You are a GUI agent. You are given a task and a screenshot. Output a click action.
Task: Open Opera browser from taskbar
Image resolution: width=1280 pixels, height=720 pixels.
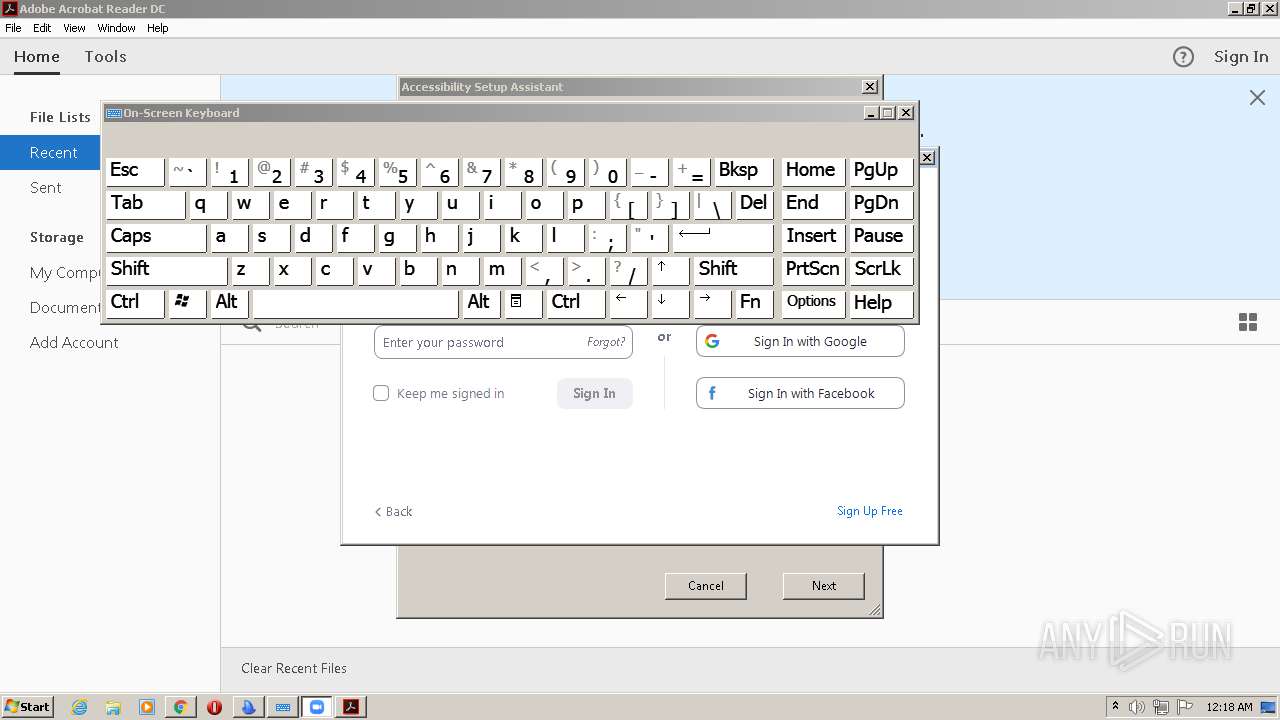point(214,707)
